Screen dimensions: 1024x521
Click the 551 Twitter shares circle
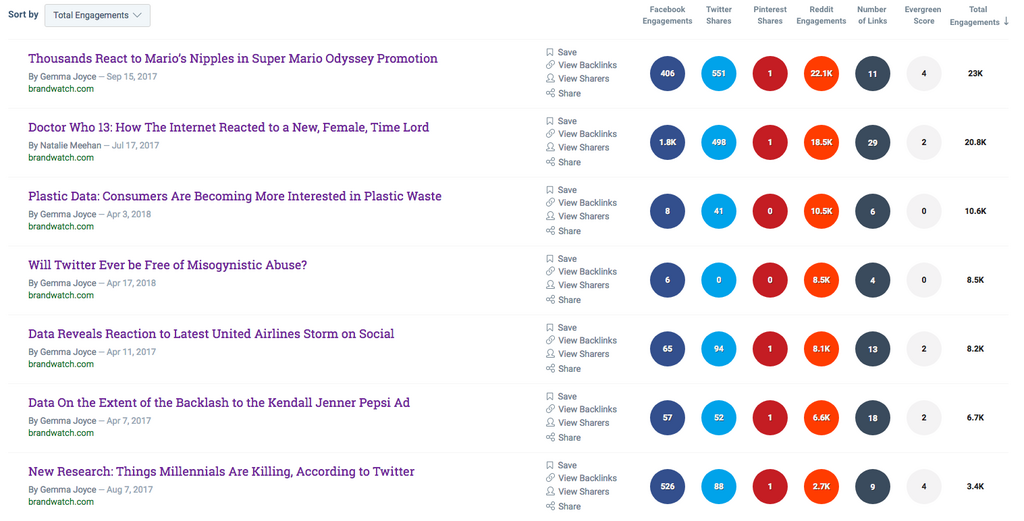click(x=719, y=74)
